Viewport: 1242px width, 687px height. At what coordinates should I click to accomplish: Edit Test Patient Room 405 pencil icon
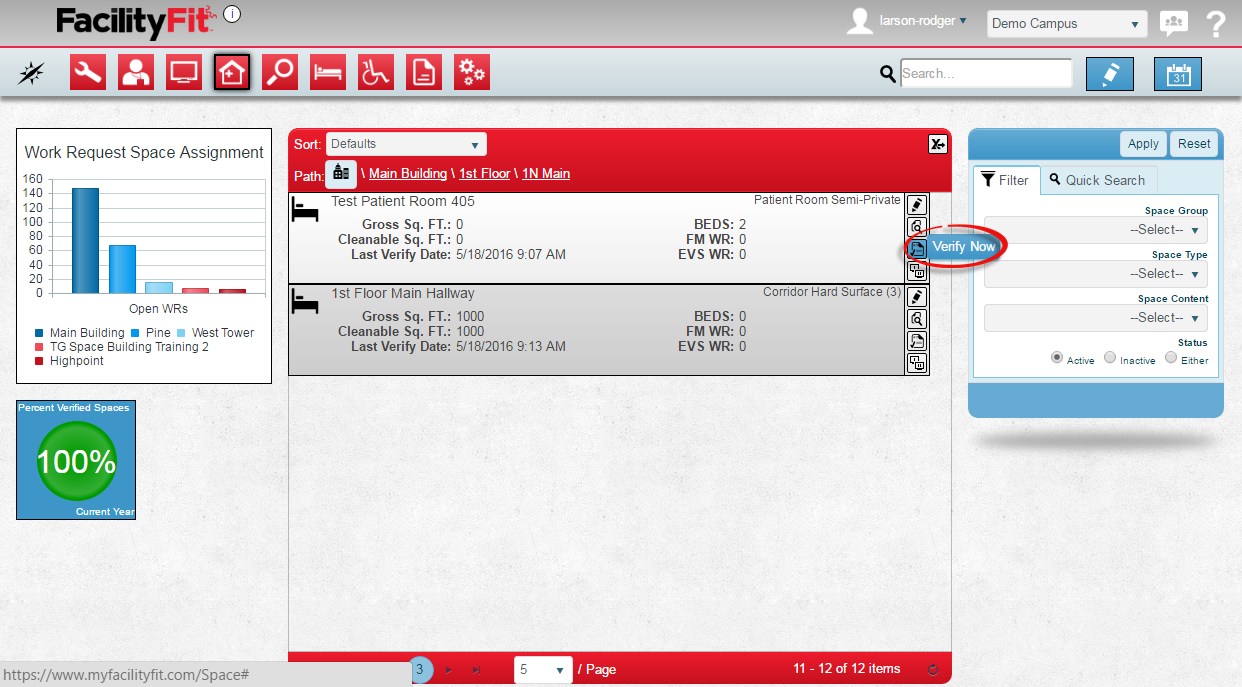pos(916,204)
